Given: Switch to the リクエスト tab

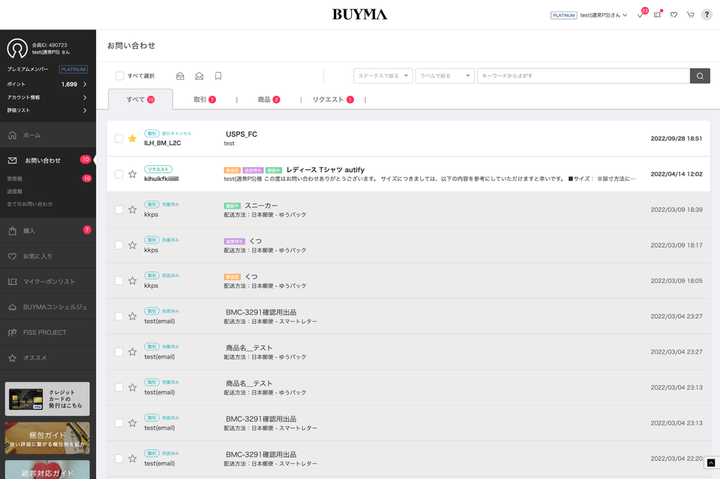Looking at the screenshot, I should click(333, 99).
